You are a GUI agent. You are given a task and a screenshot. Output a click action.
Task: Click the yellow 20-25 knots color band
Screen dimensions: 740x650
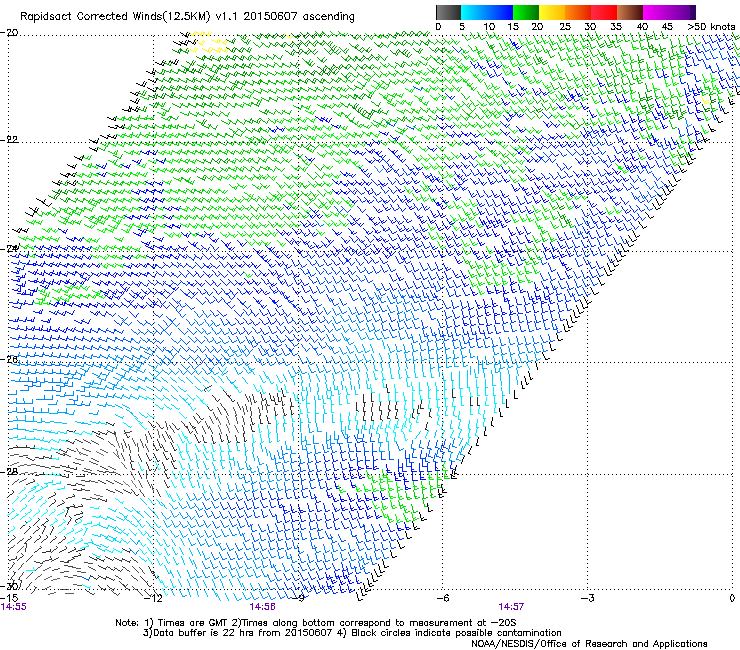point(552,12)
